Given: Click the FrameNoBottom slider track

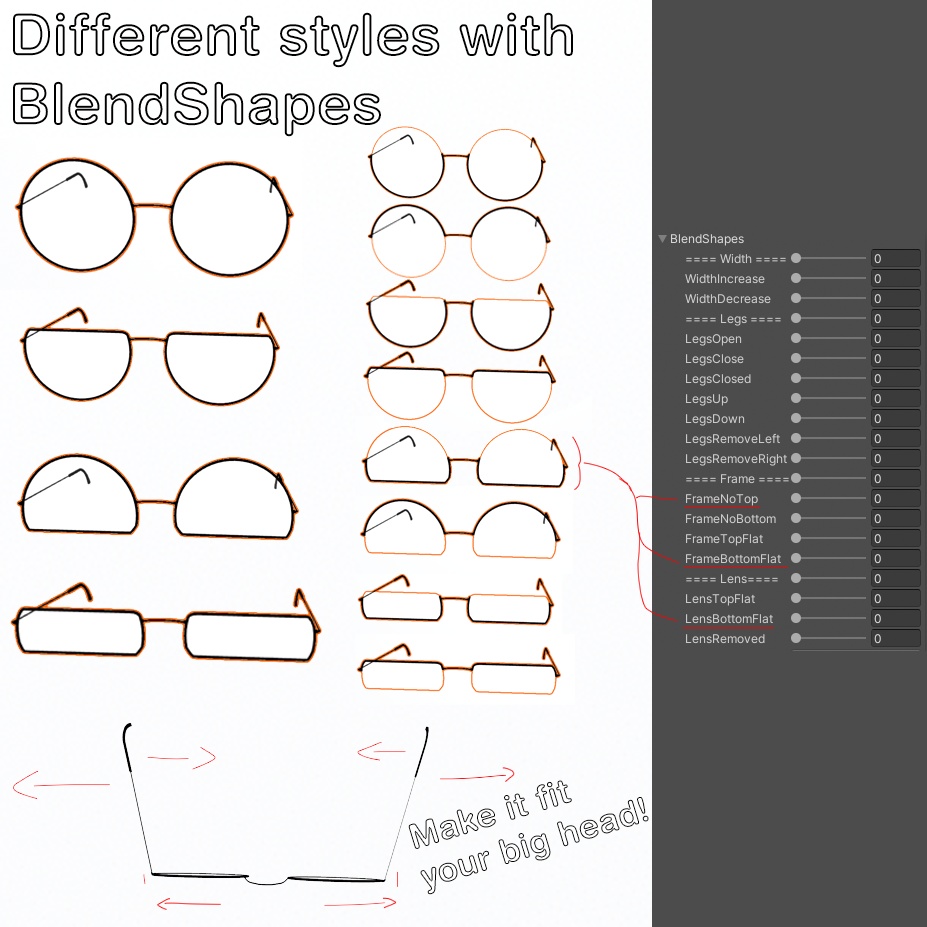Looking at the screenshot, I should click(x=830, y=518).
